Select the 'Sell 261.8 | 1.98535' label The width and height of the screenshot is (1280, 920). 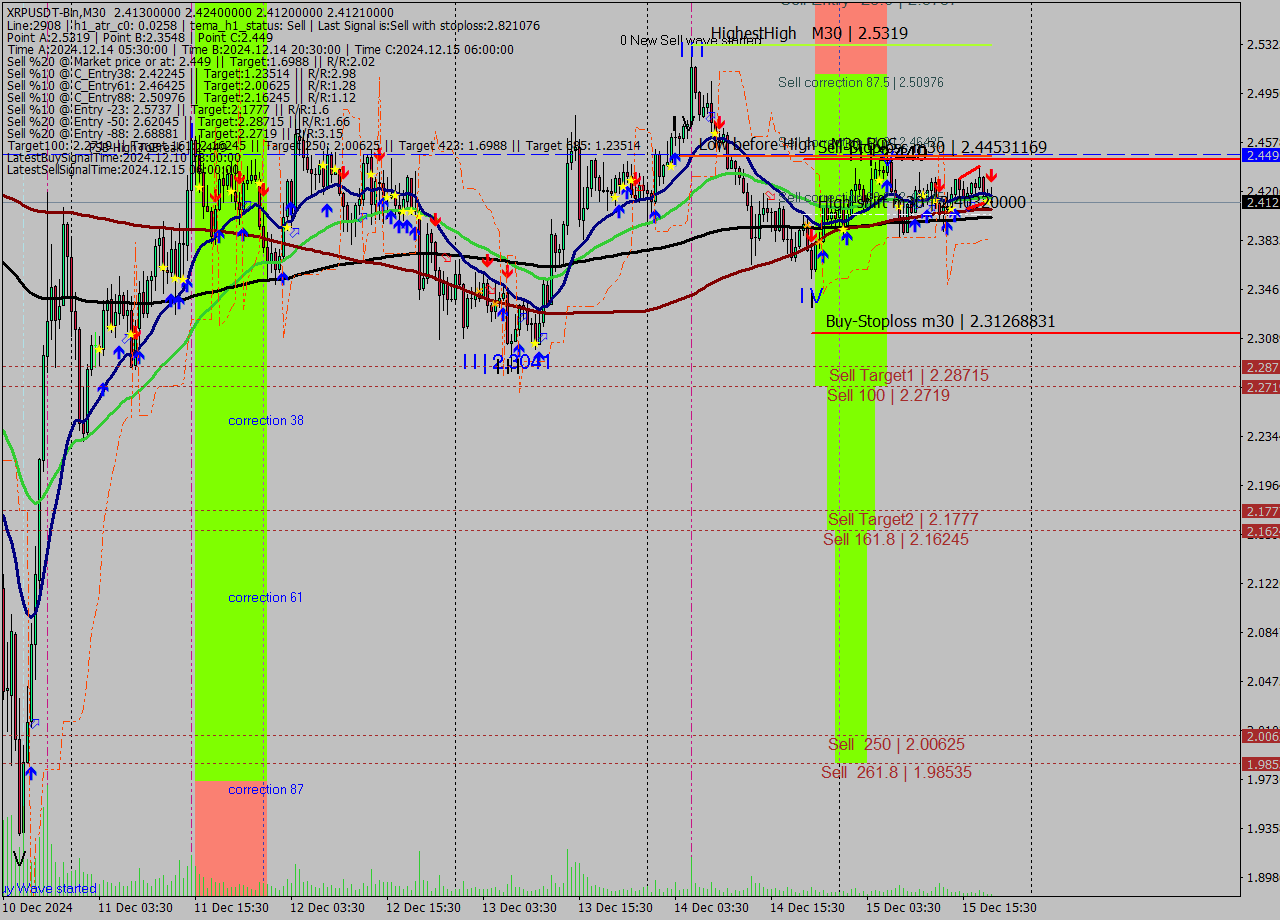(x=896, y=772)
